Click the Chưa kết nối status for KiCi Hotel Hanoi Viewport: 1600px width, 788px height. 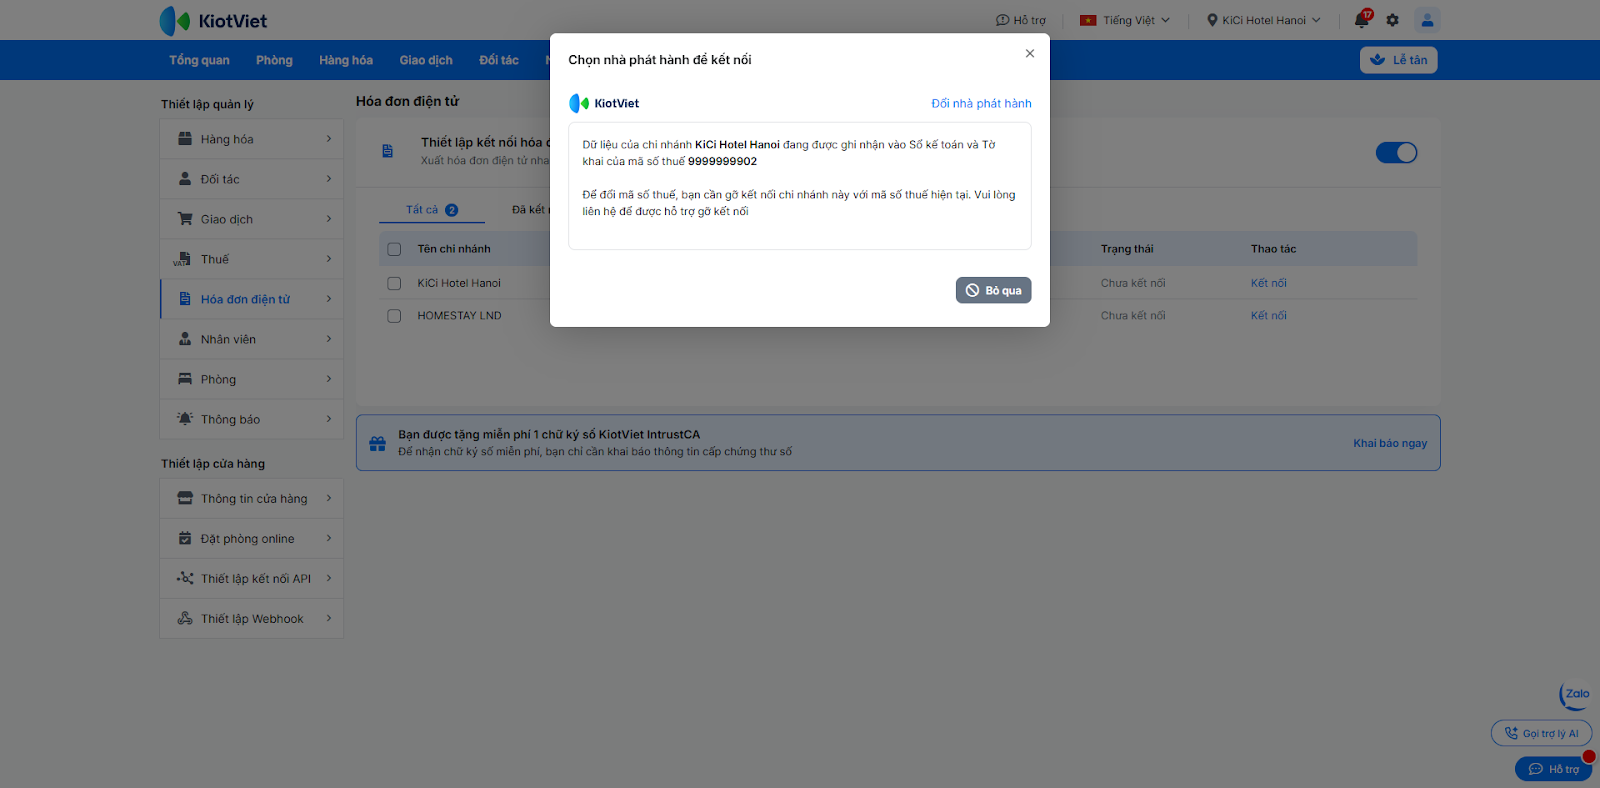click(1133, 283)
